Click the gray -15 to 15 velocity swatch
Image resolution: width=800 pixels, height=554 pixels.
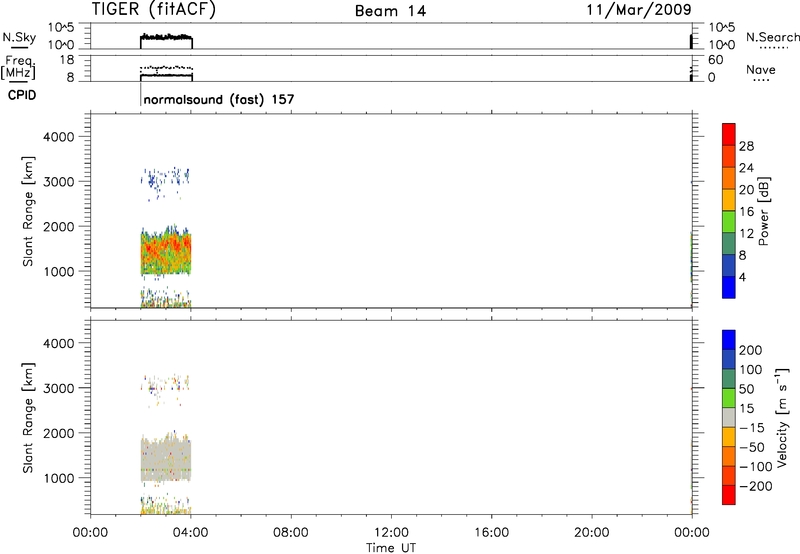pyautogui.click(x=729, y=417)
